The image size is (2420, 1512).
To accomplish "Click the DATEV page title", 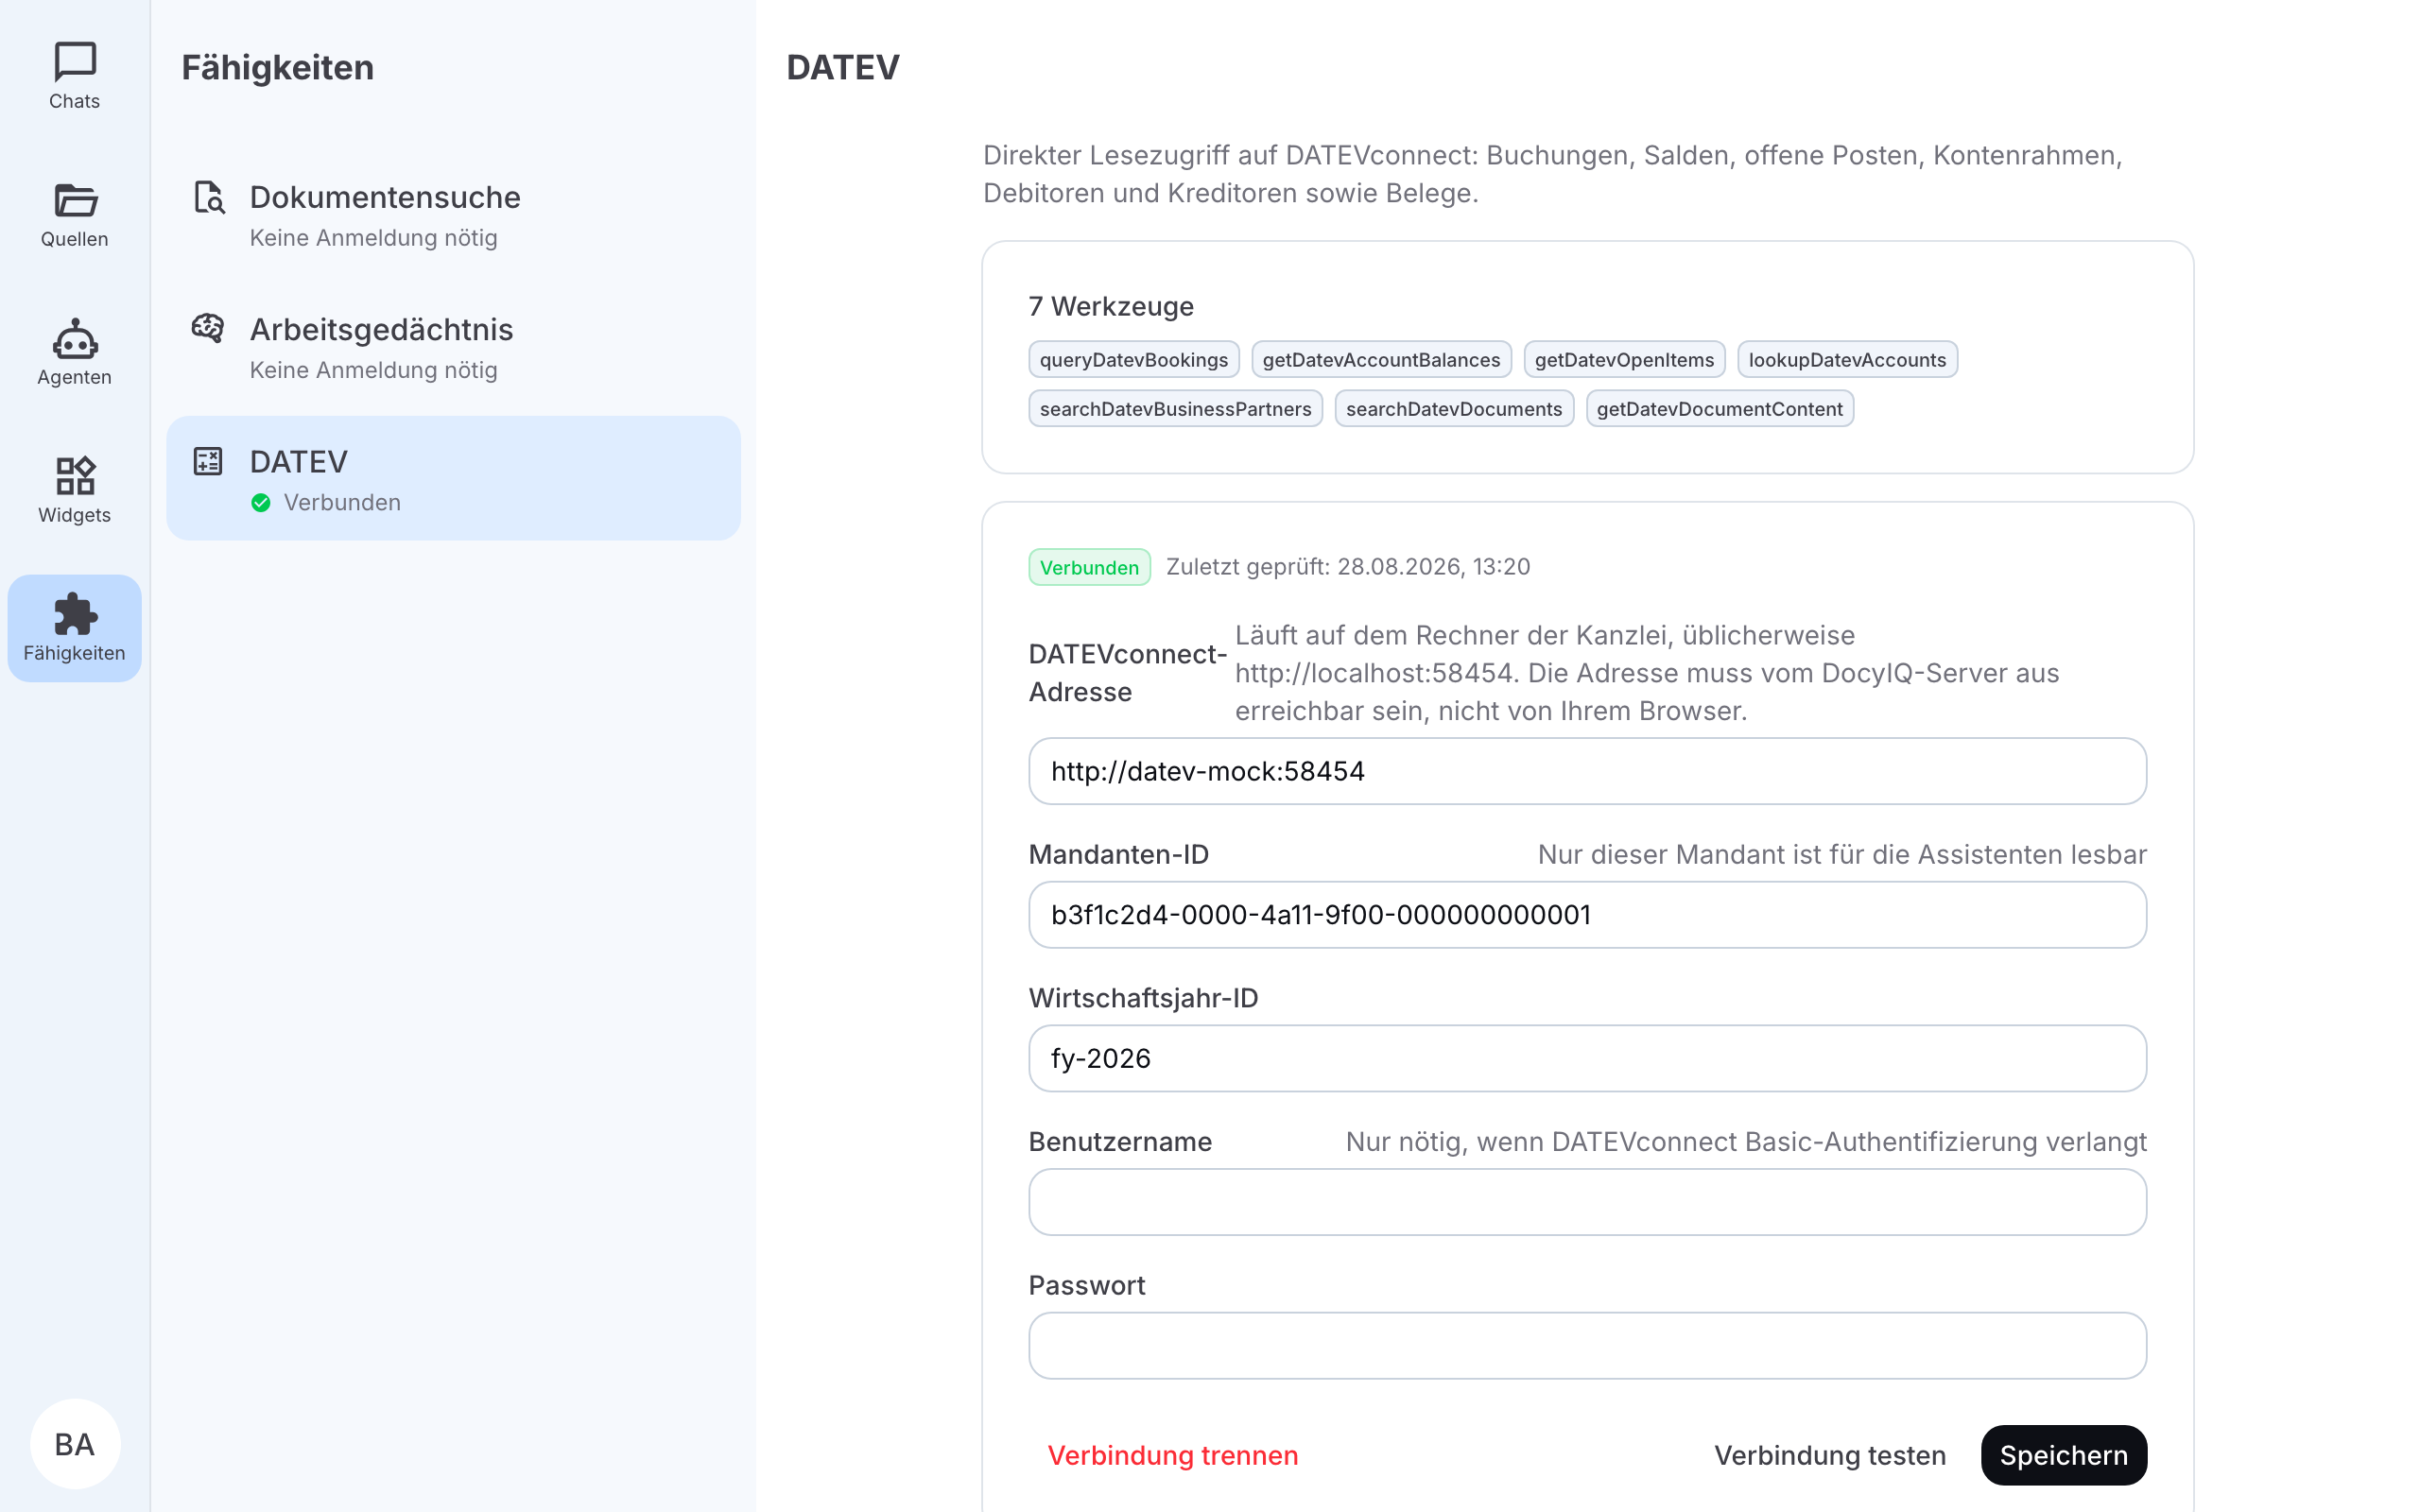I will pyautogui.click(x=843, y=67).
